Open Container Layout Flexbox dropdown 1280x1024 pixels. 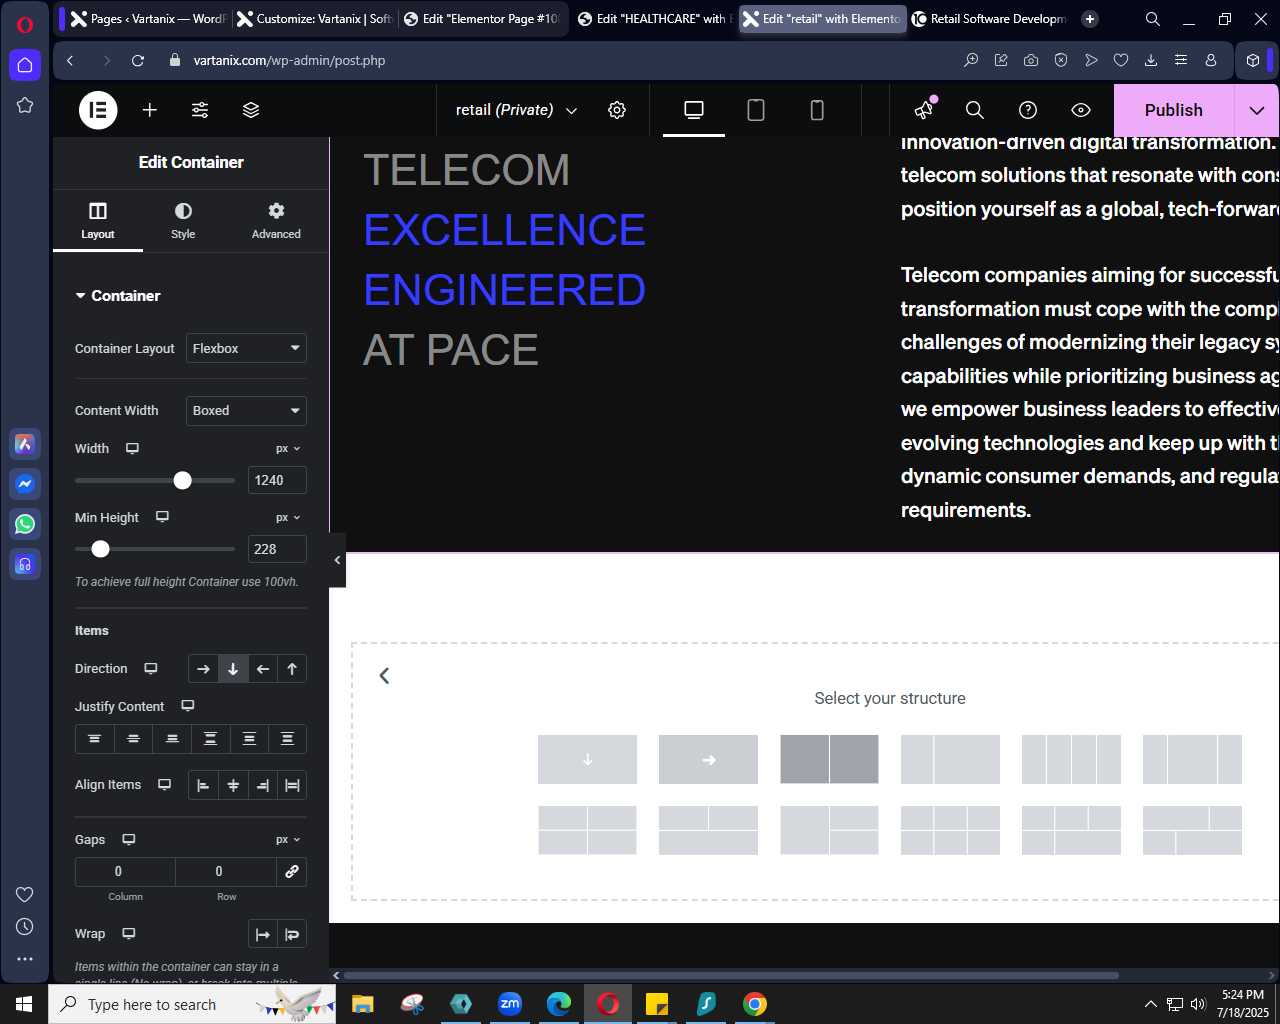coord(246,348)
